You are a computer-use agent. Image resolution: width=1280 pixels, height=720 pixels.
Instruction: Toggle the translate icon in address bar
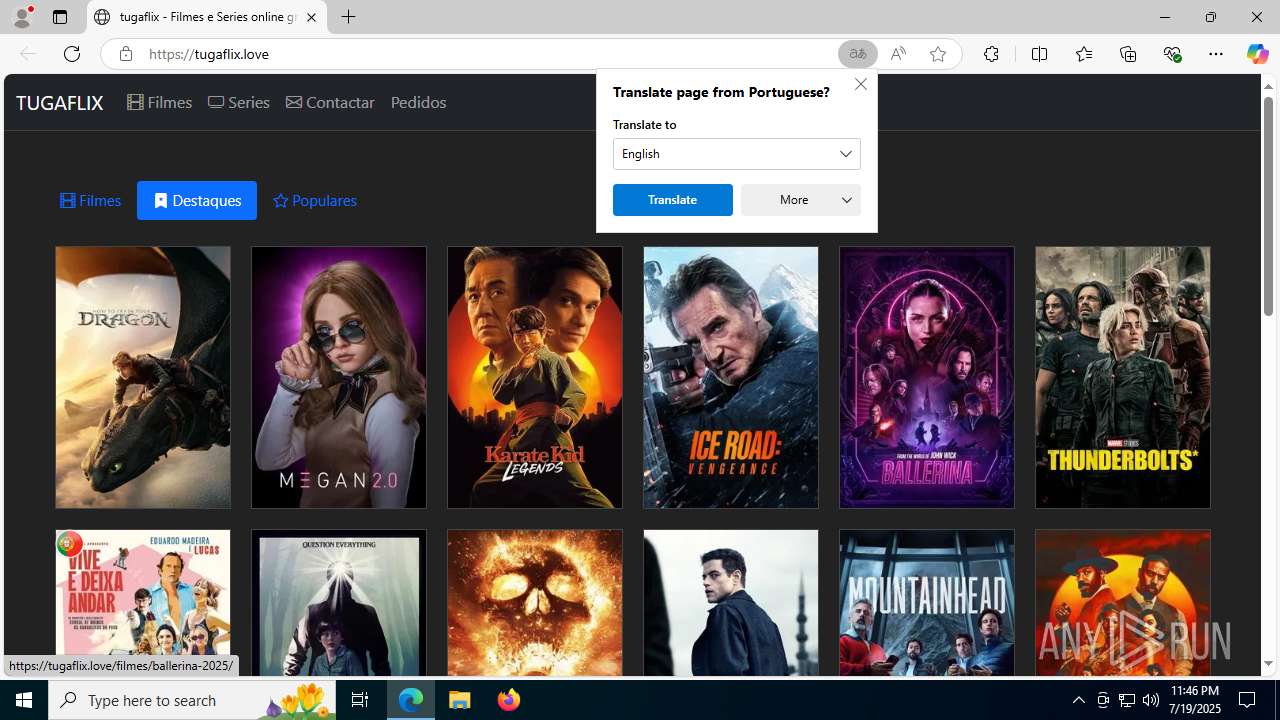[x=858, y=54]
